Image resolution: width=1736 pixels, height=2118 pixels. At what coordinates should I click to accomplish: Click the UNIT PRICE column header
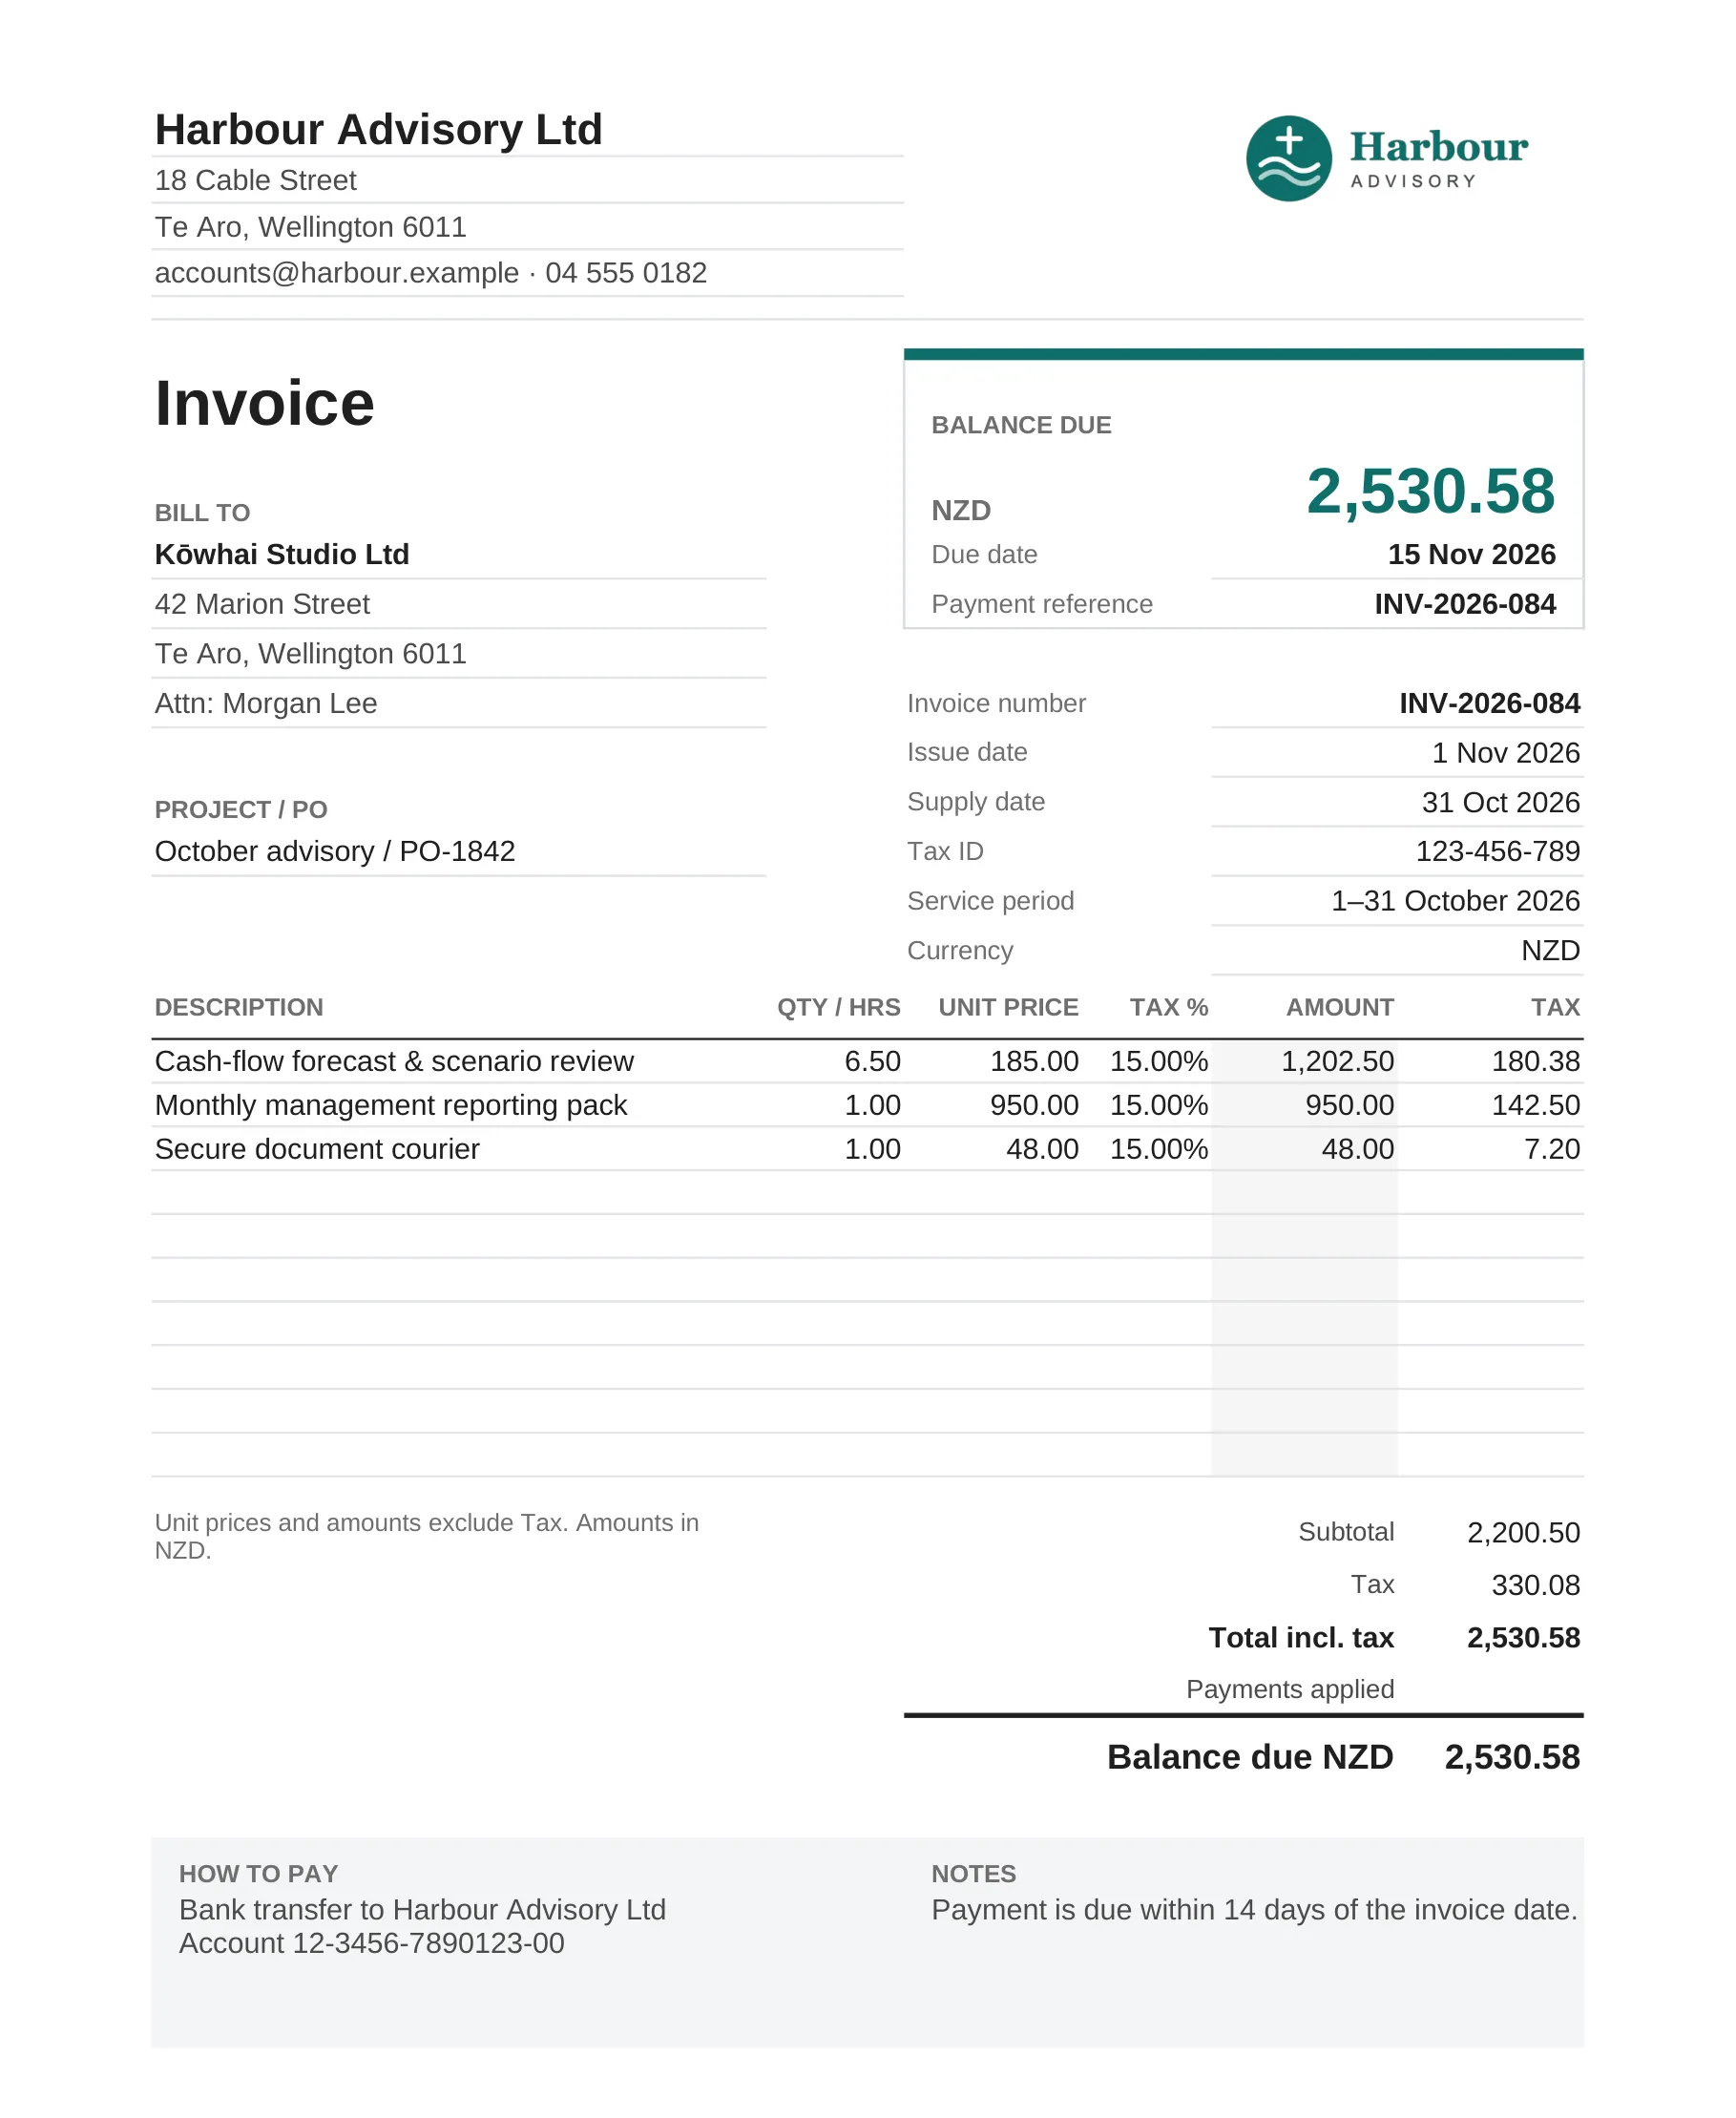click(x=1008, y=1007)
